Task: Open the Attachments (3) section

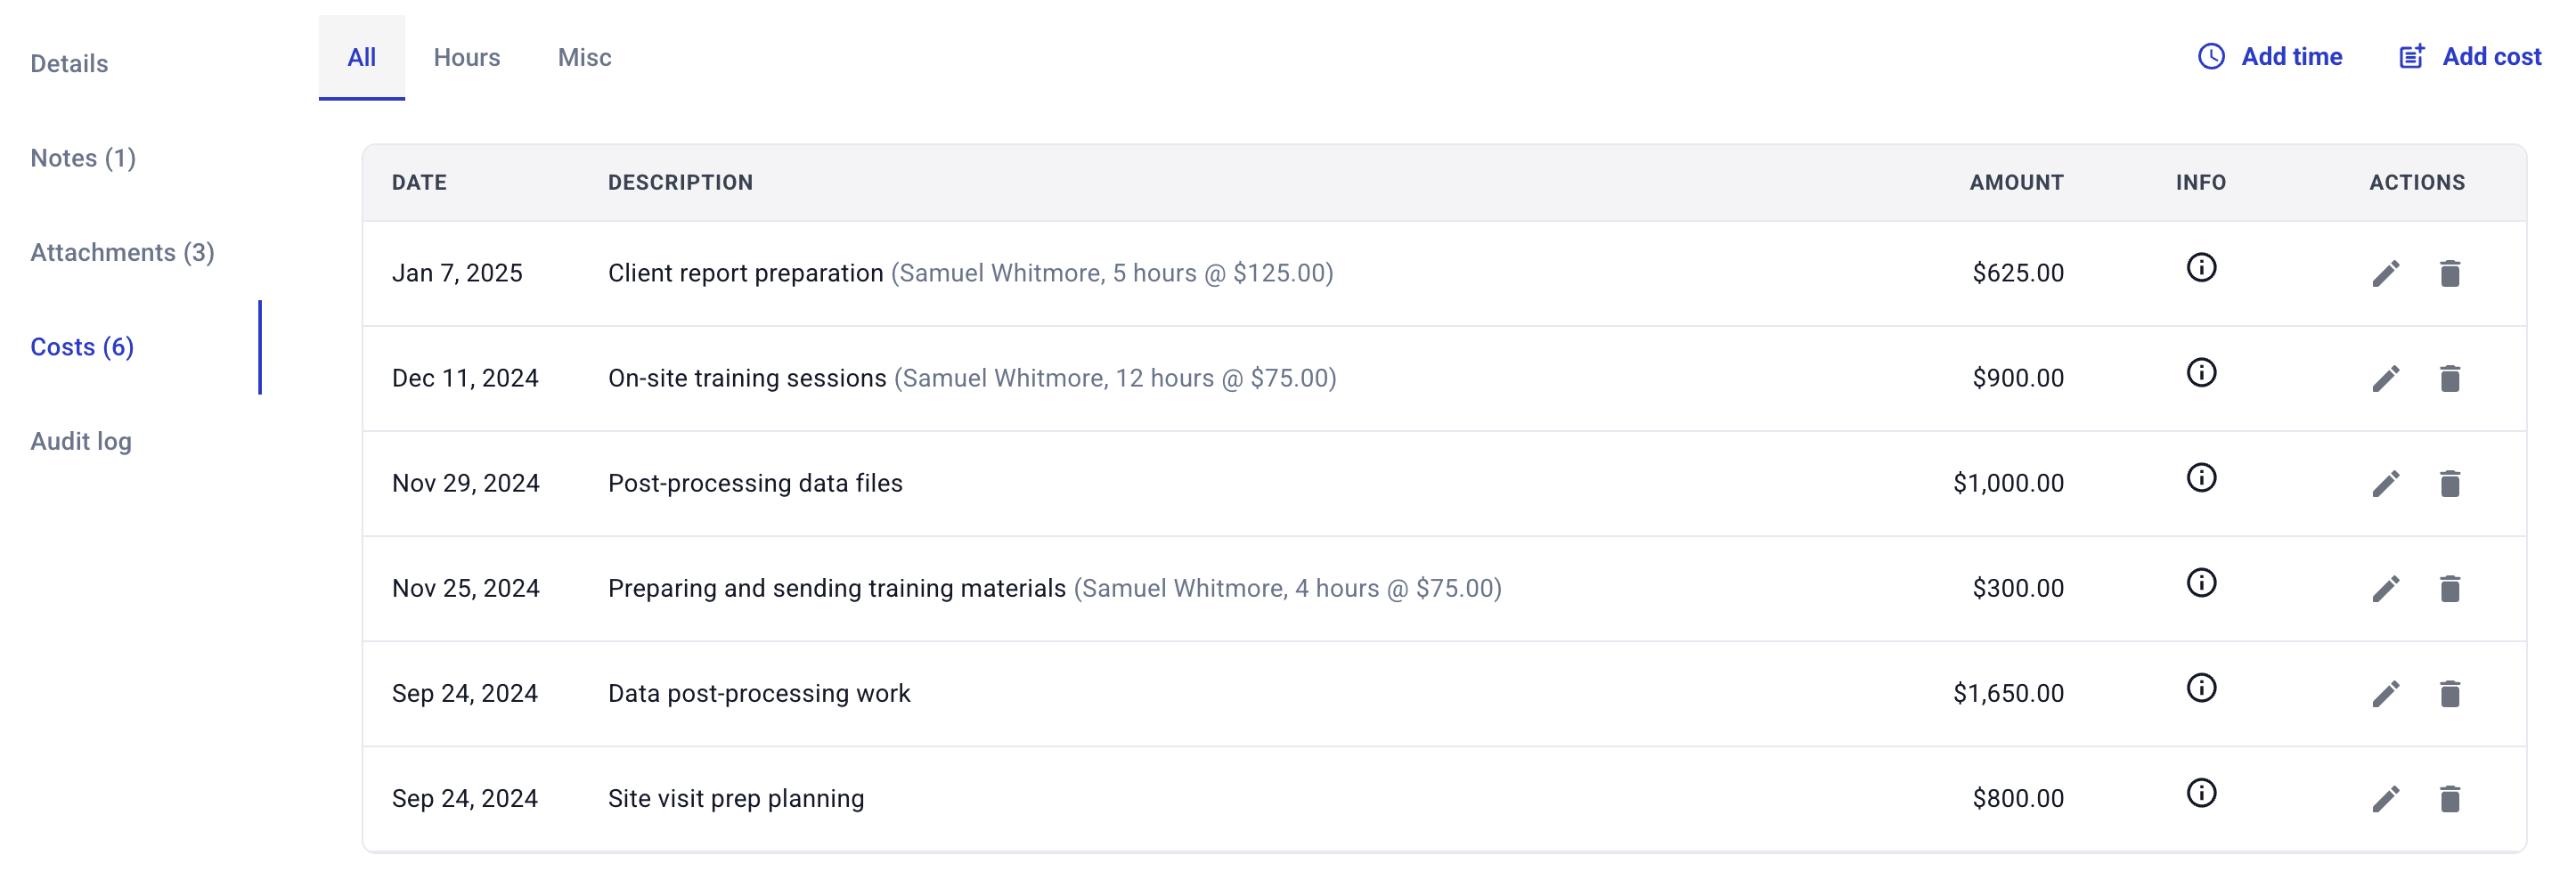Action: click(x=122, y=252)
